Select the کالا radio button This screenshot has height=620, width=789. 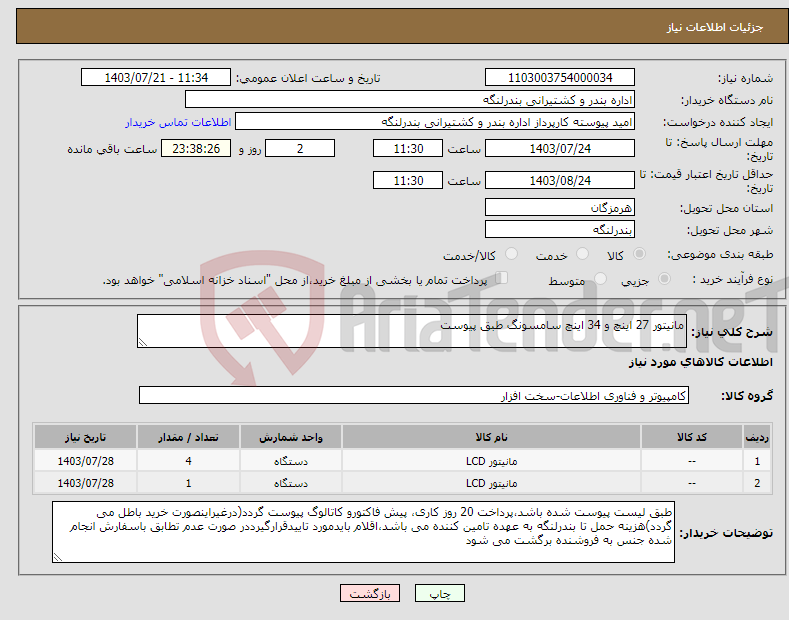tap(639, 254)
